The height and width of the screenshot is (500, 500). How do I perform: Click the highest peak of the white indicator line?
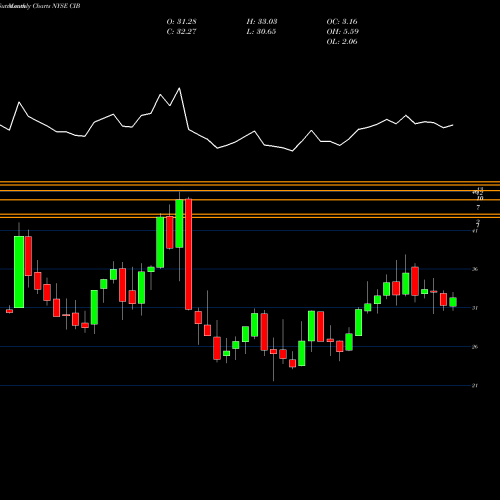(x=180, y=88)
